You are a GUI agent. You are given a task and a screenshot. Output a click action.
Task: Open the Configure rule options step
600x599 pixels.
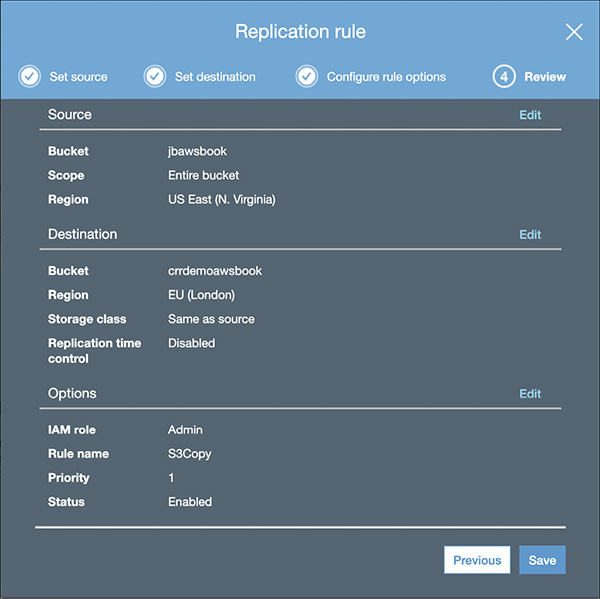tap(386, 77)
